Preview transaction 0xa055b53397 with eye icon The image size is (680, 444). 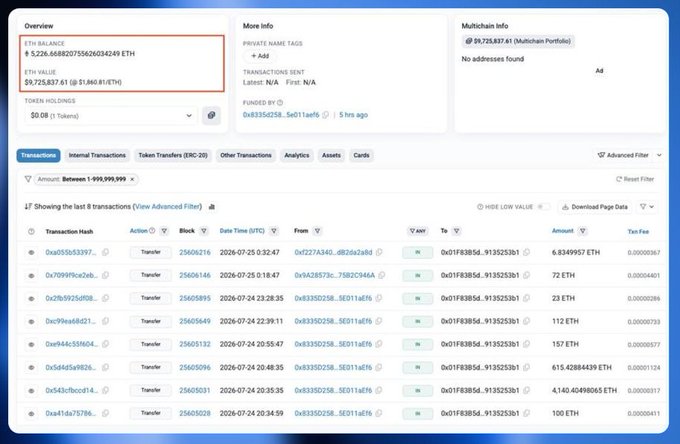click(31, 252)
